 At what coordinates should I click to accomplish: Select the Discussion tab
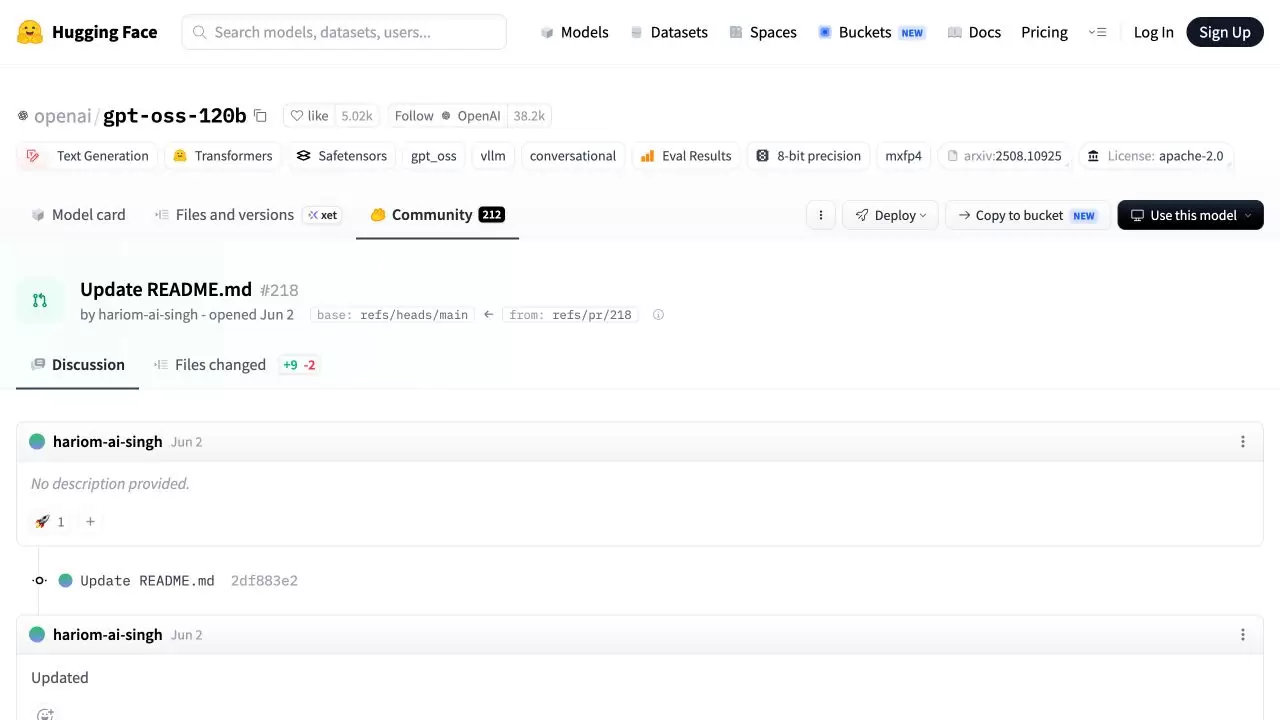click(78, 365)
